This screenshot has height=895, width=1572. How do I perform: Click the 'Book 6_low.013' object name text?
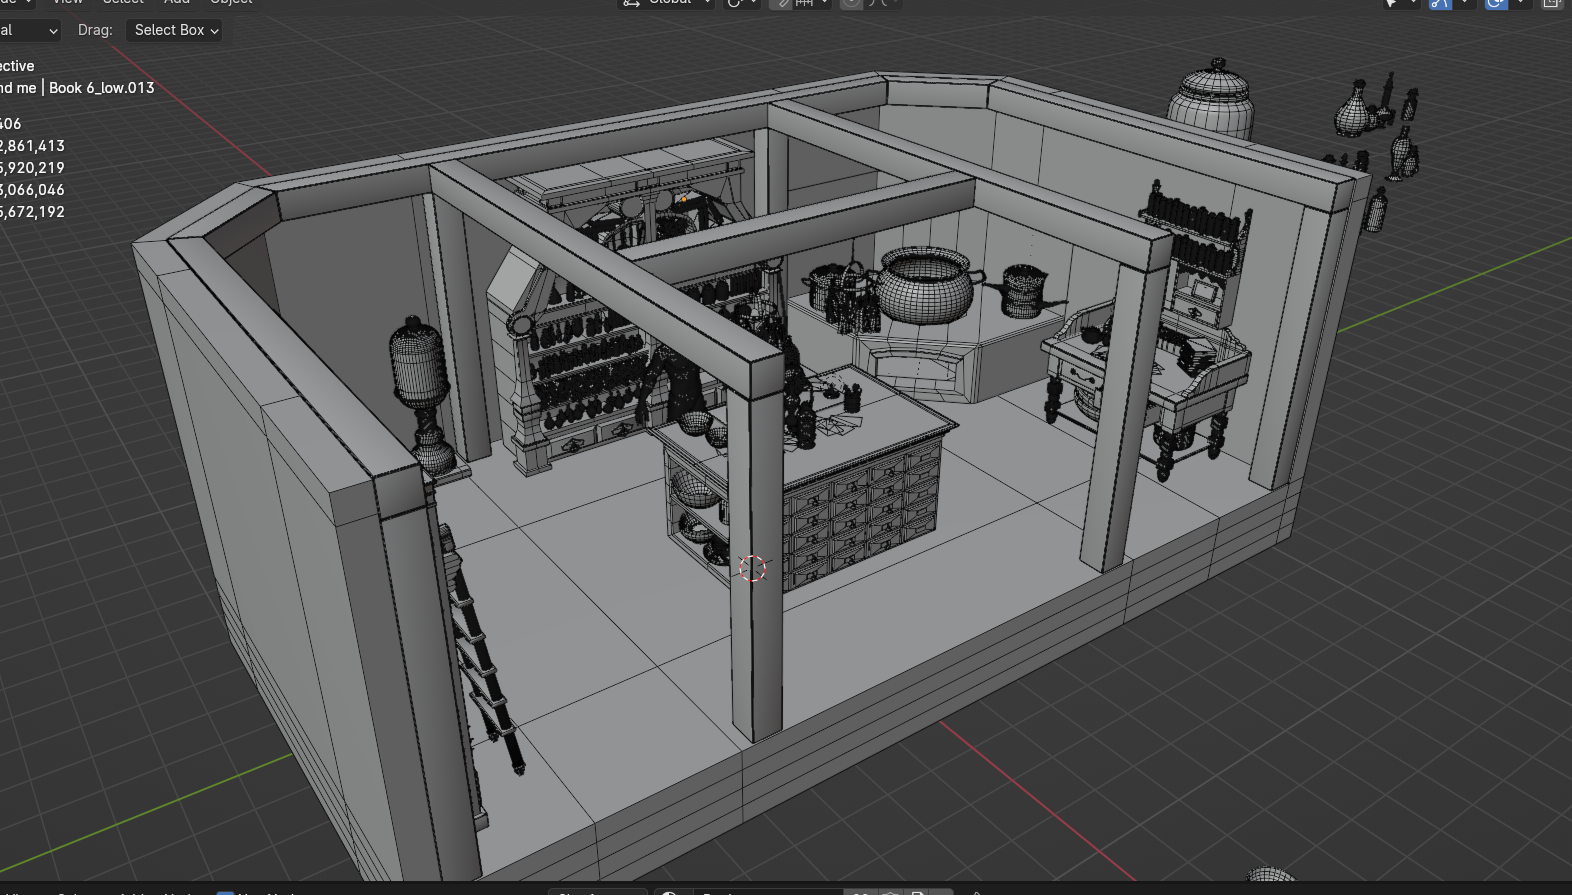coord(101,88)
